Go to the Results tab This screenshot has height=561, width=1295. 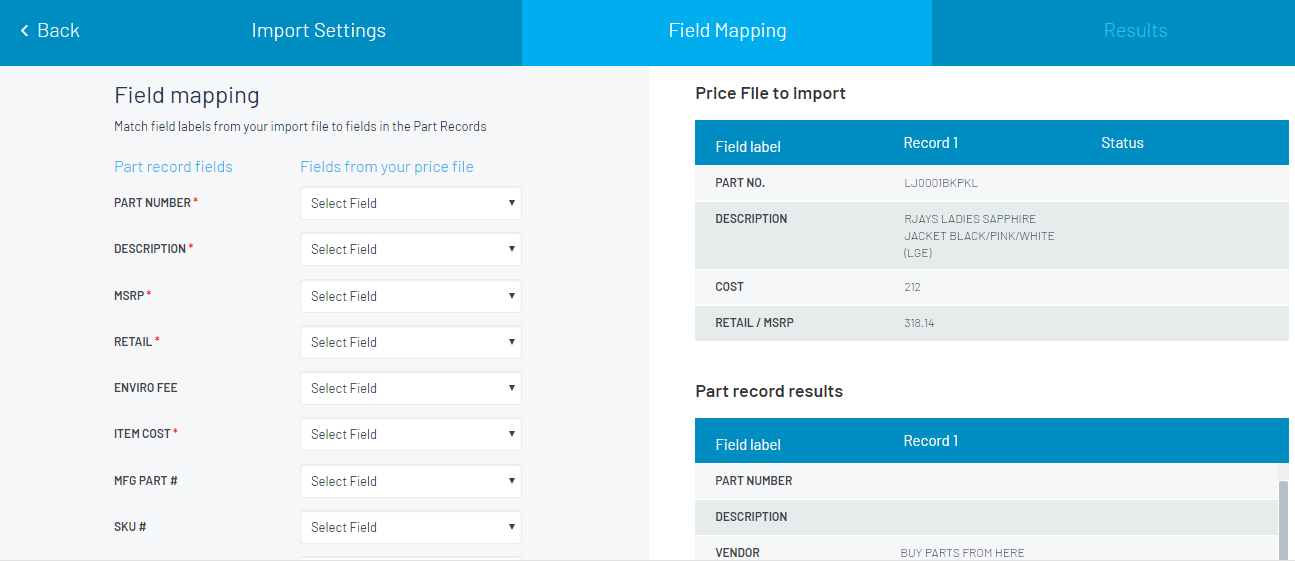(1135, 31)
